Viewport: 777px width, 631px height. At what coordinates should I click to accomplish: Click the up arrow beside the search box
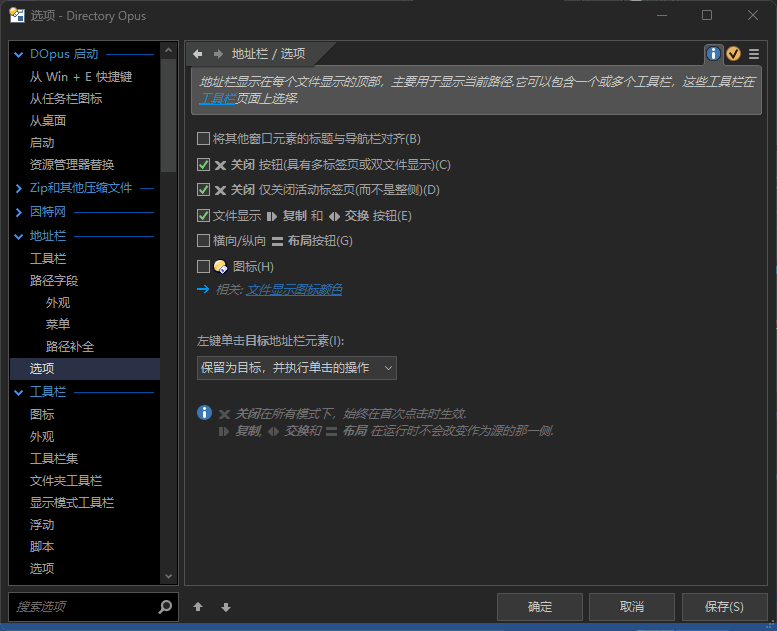pos(198,607)
